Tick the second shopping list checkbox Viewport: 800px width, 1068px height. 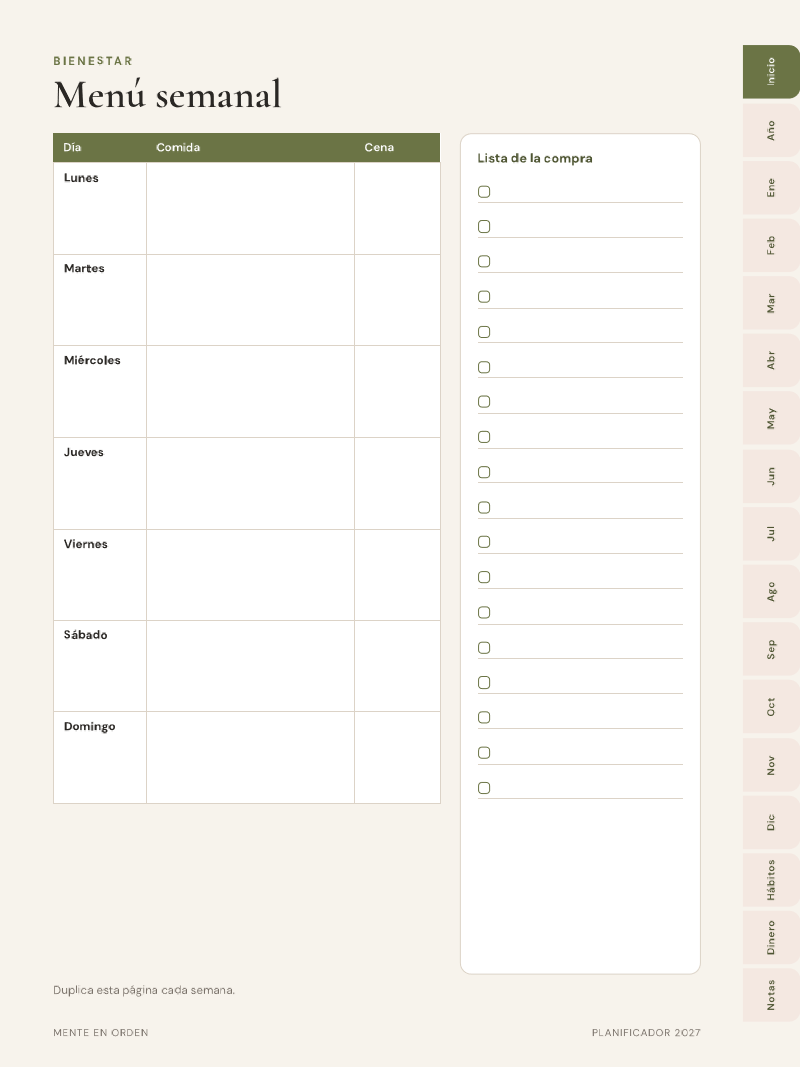(484, 226)
